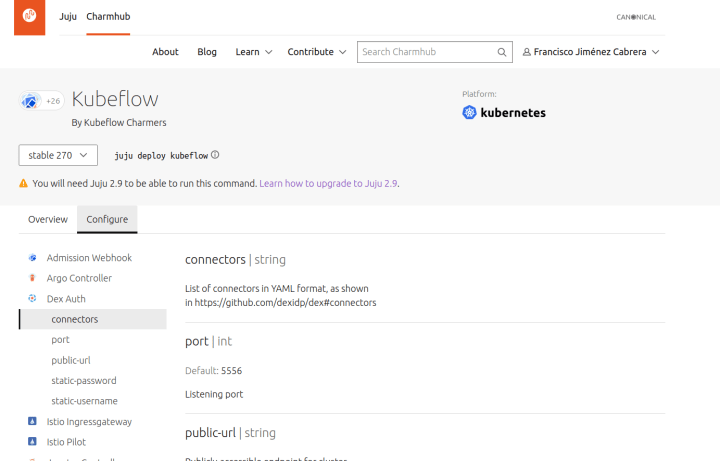Open the Juju tab
Viewport: 720px width, 461px height.
pos(68,17)
